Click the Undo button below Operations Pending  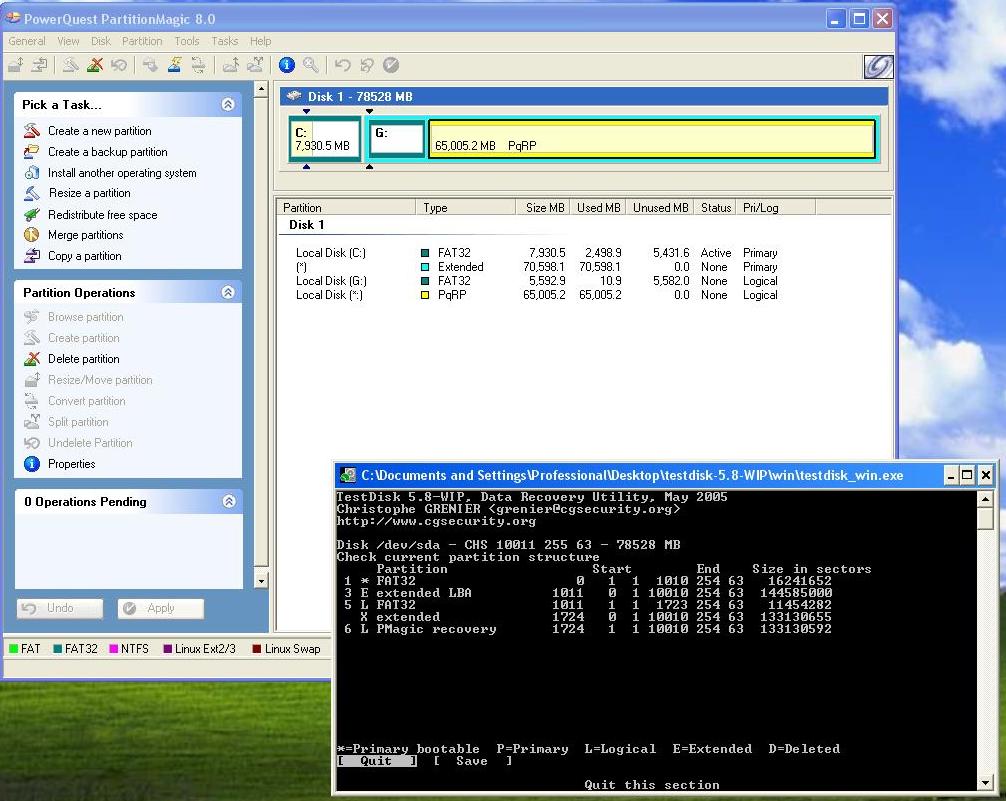60,608
